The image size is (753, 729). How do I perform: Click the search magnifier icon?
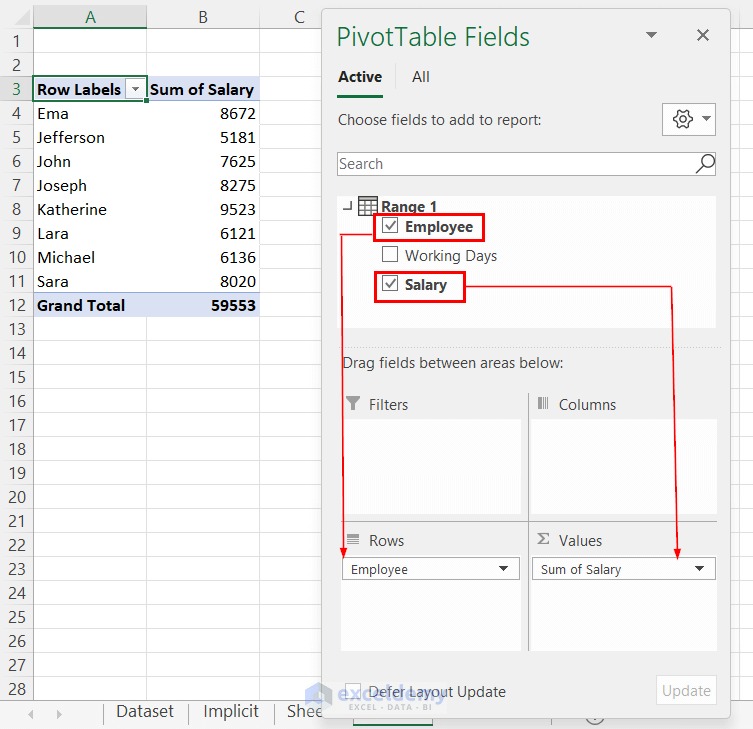tap(705, 163)
